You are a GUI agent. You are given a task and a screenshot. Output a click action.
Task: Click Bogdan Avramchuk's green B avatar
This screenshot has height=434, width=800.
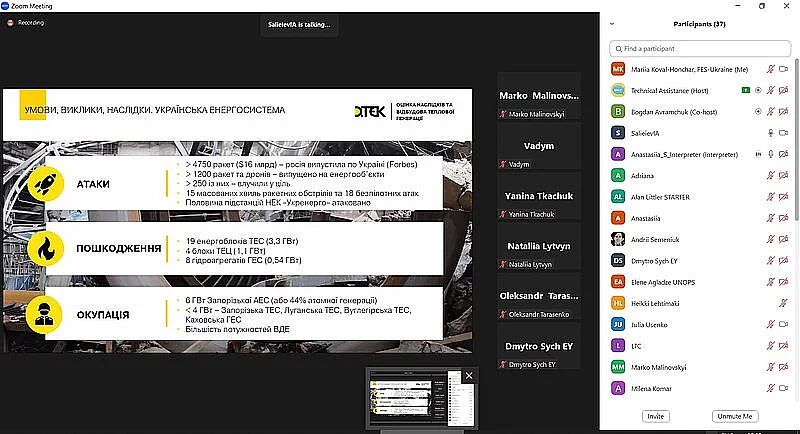(618, 112)
